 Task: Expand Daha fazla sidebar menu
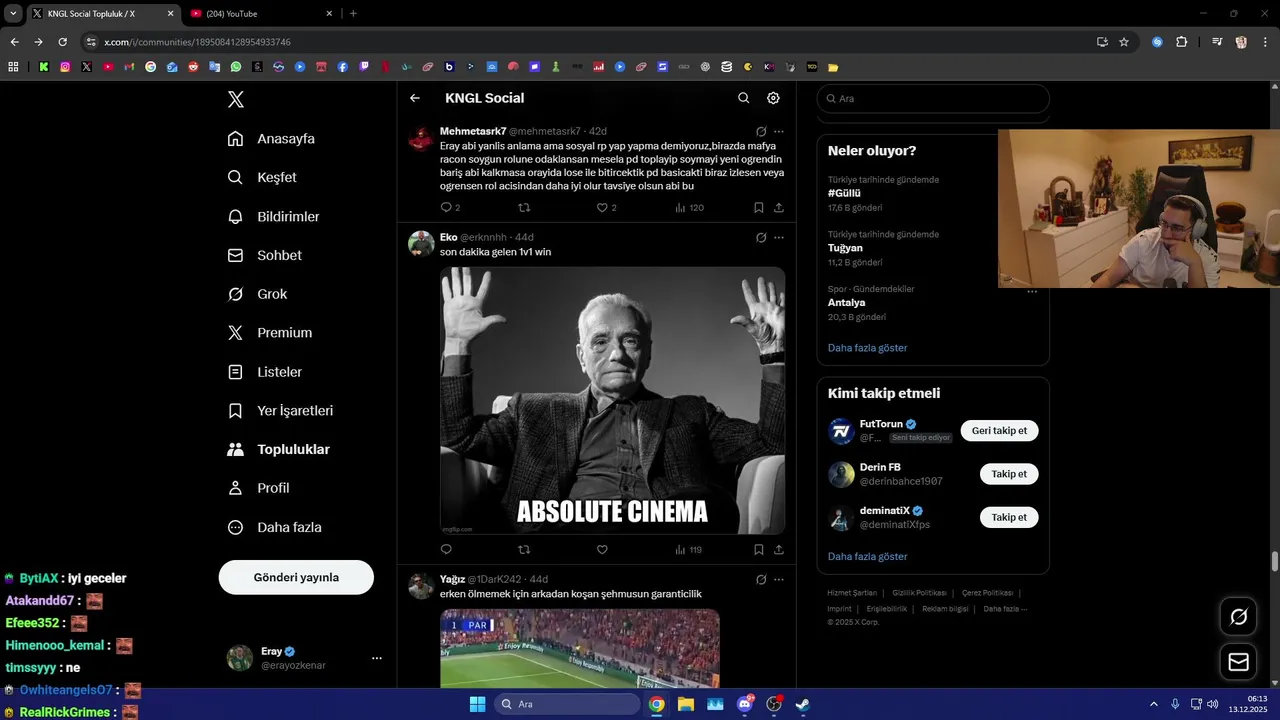coord(274,527)
